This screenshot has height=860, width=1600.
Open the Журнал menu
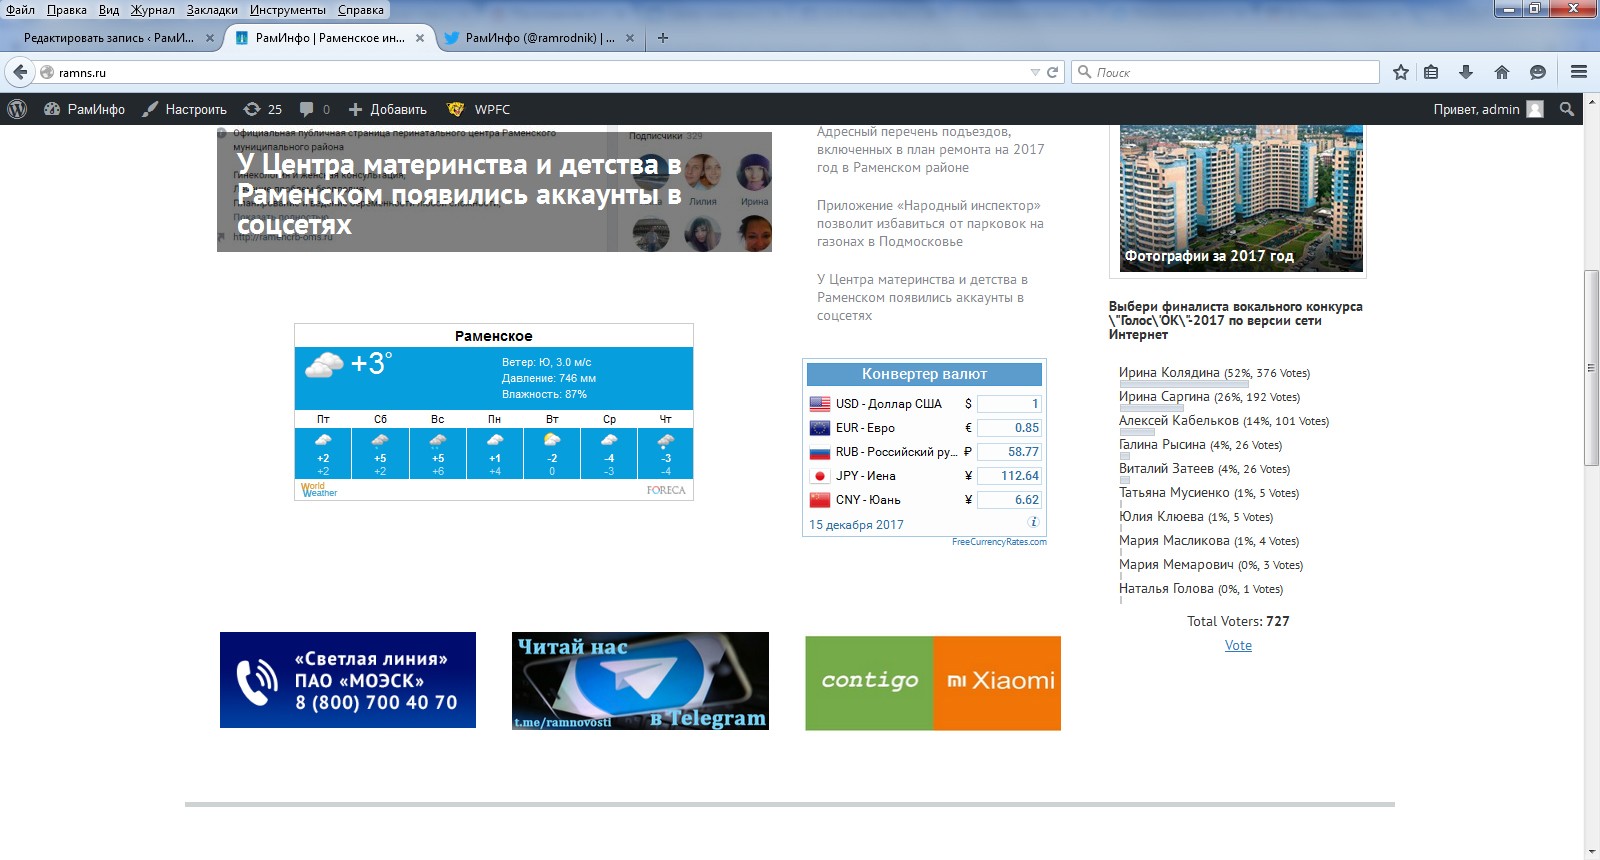pos(152,10)
